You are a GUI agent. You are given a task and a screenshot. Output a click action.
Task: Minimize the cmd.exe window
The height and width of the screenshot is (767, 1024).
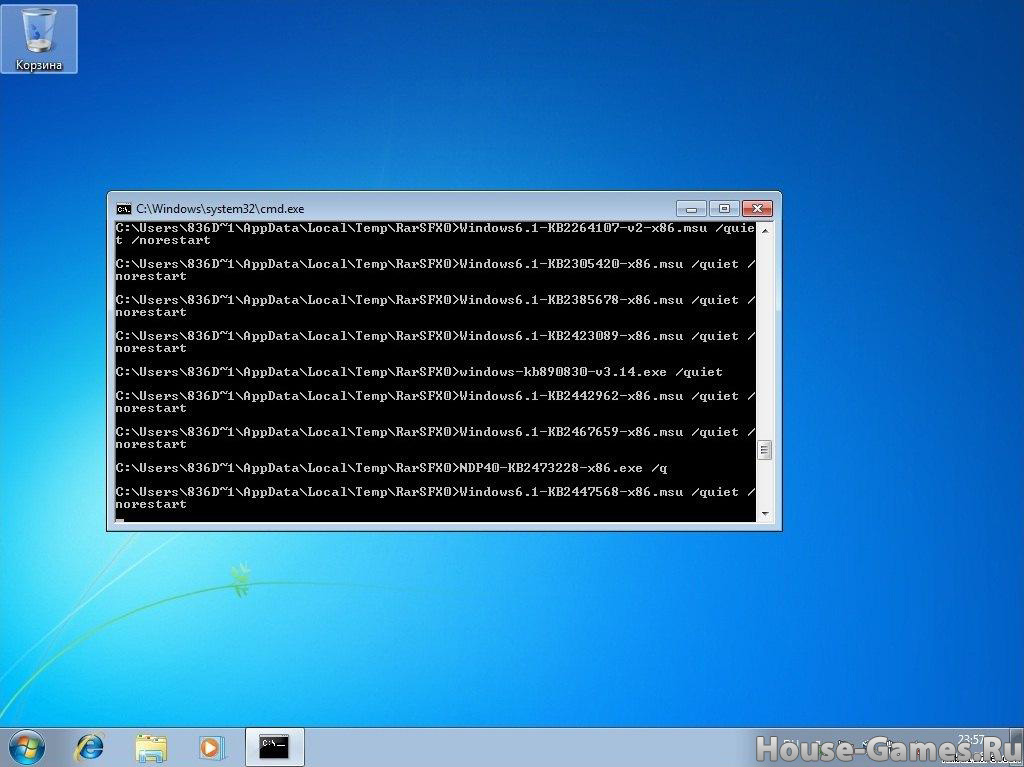[691, 208]
